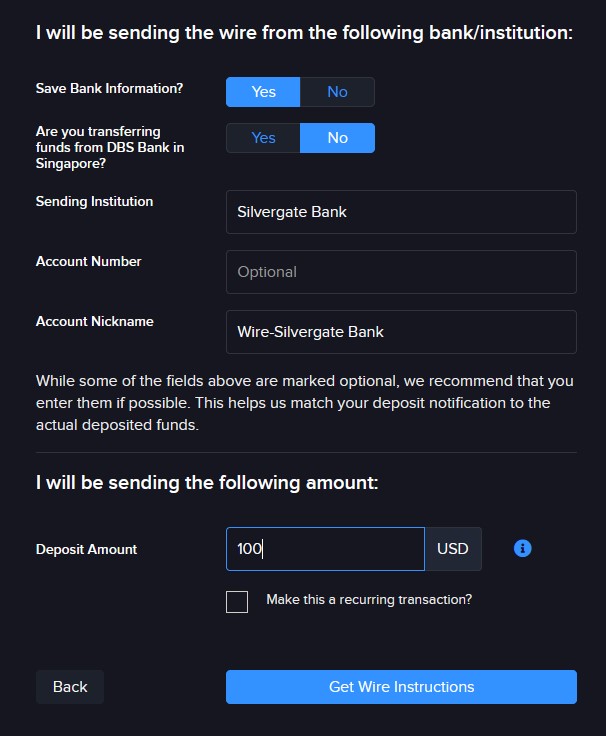Click the USD currency box

[x=453, y=549]
